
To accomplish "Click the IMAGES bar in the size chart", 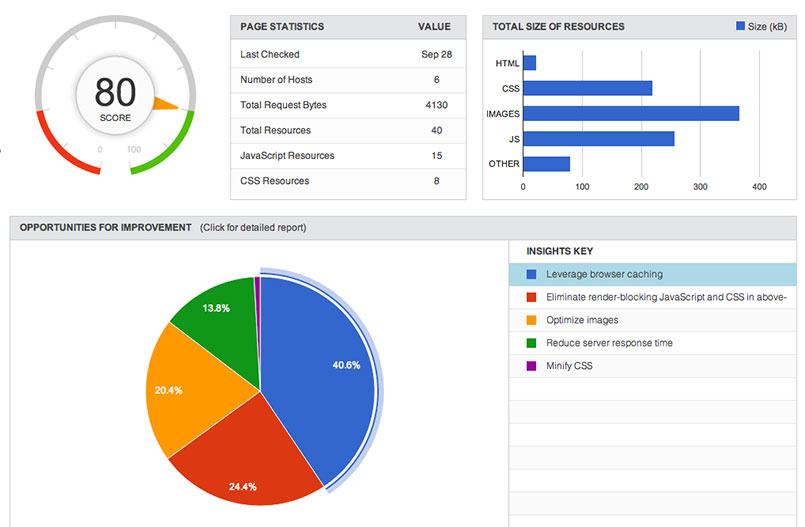I will tap(630, 113).
